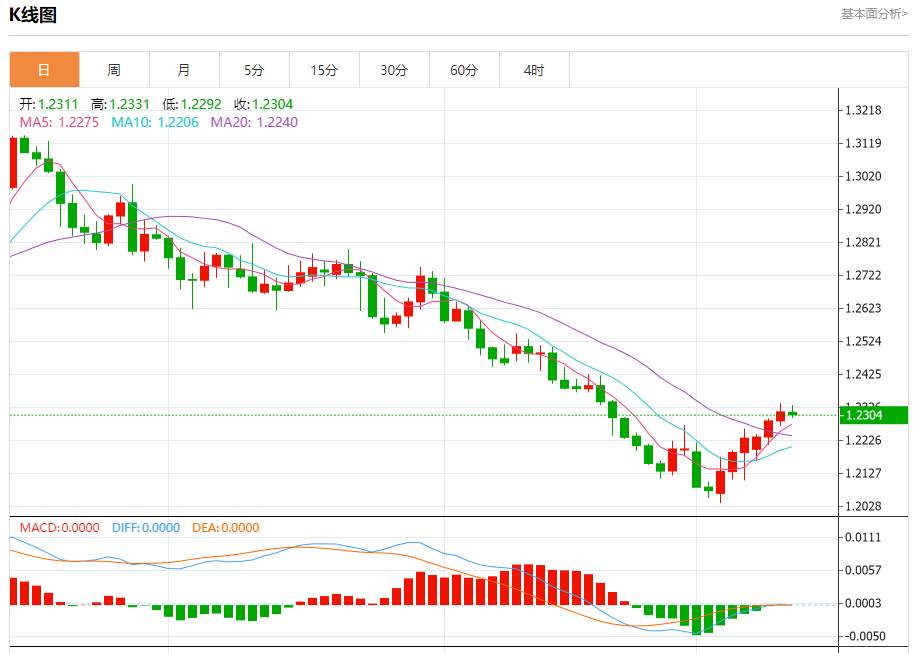Click the 1.2028 price axis label

coord(863,506)
